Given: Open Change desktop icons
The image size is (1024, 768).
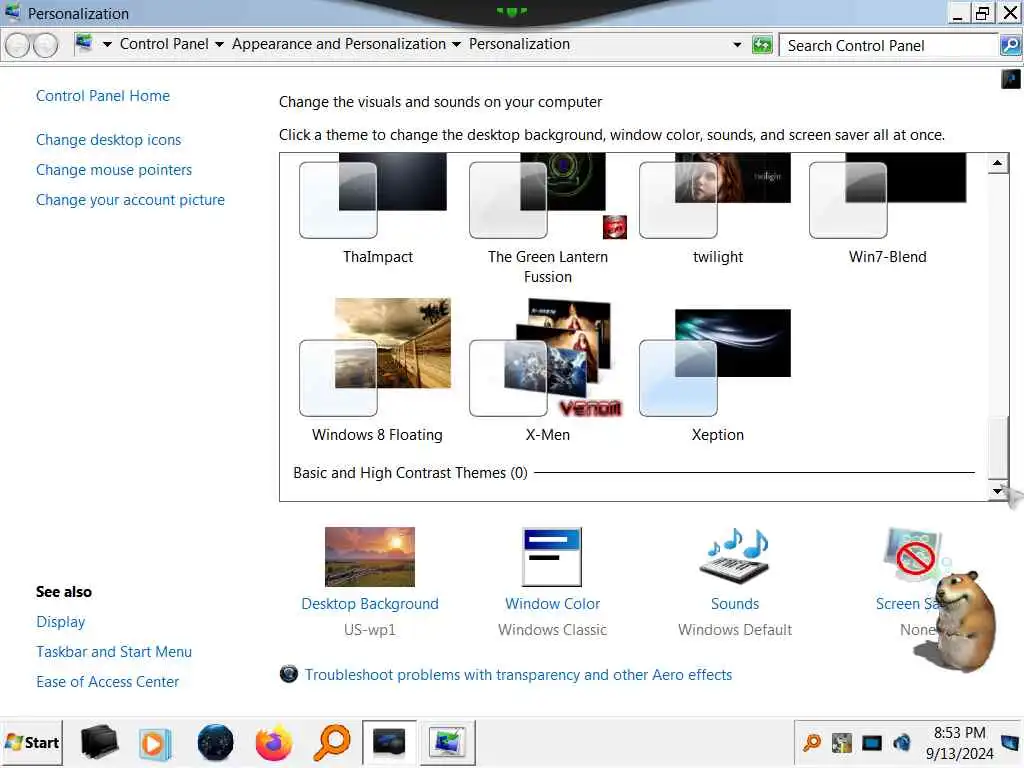Looking at the screenshot, I should click(x=108, y=140).
